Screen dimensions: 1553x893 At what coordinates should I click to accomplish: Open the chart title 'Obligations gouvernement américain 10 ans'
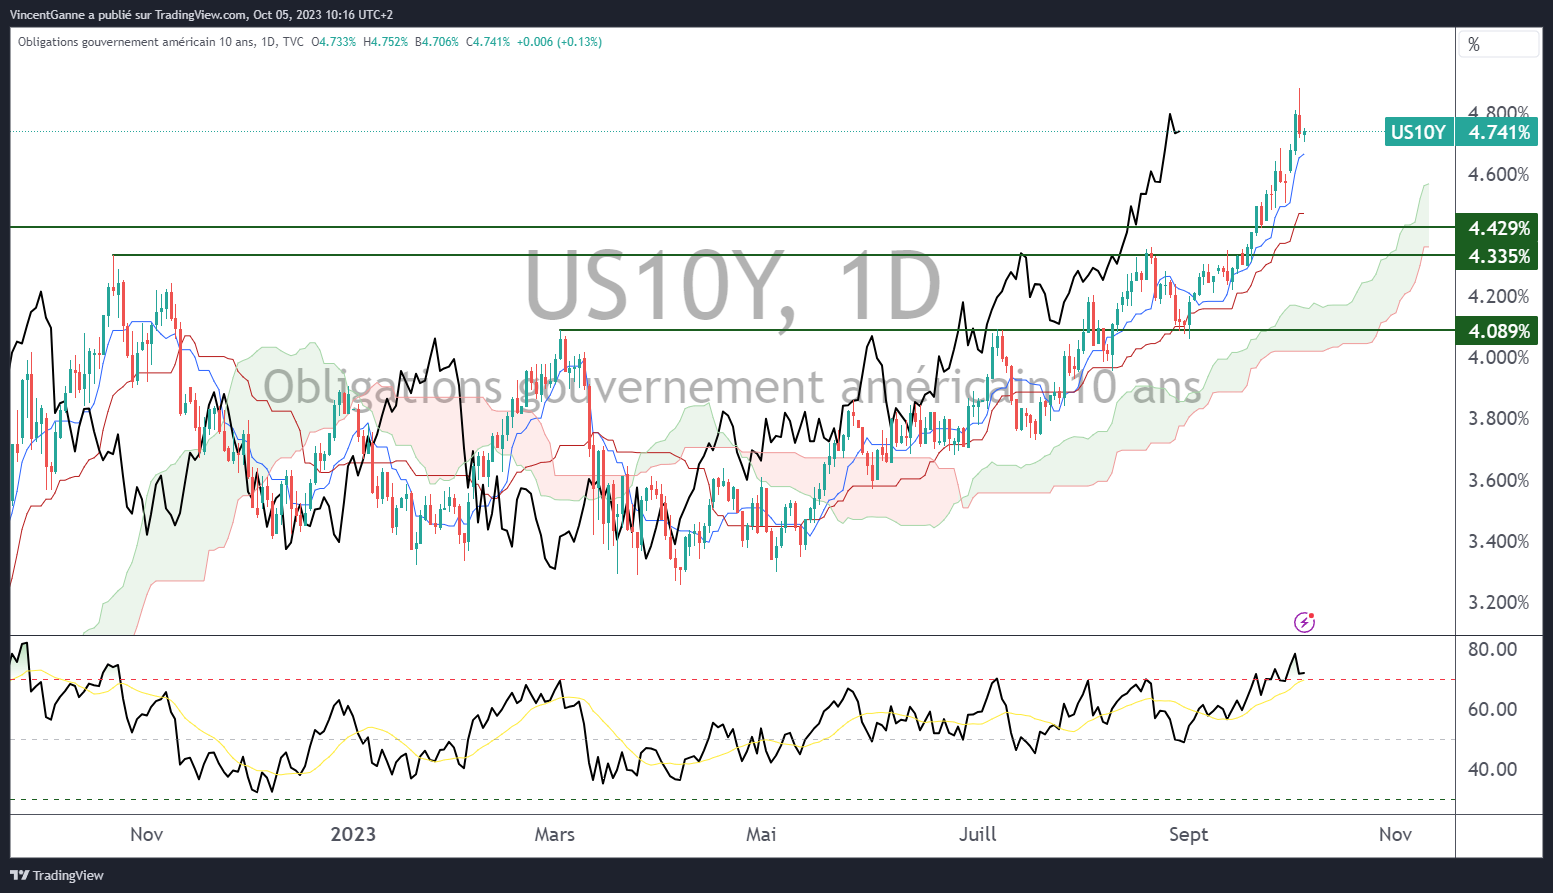pos(136,42)
